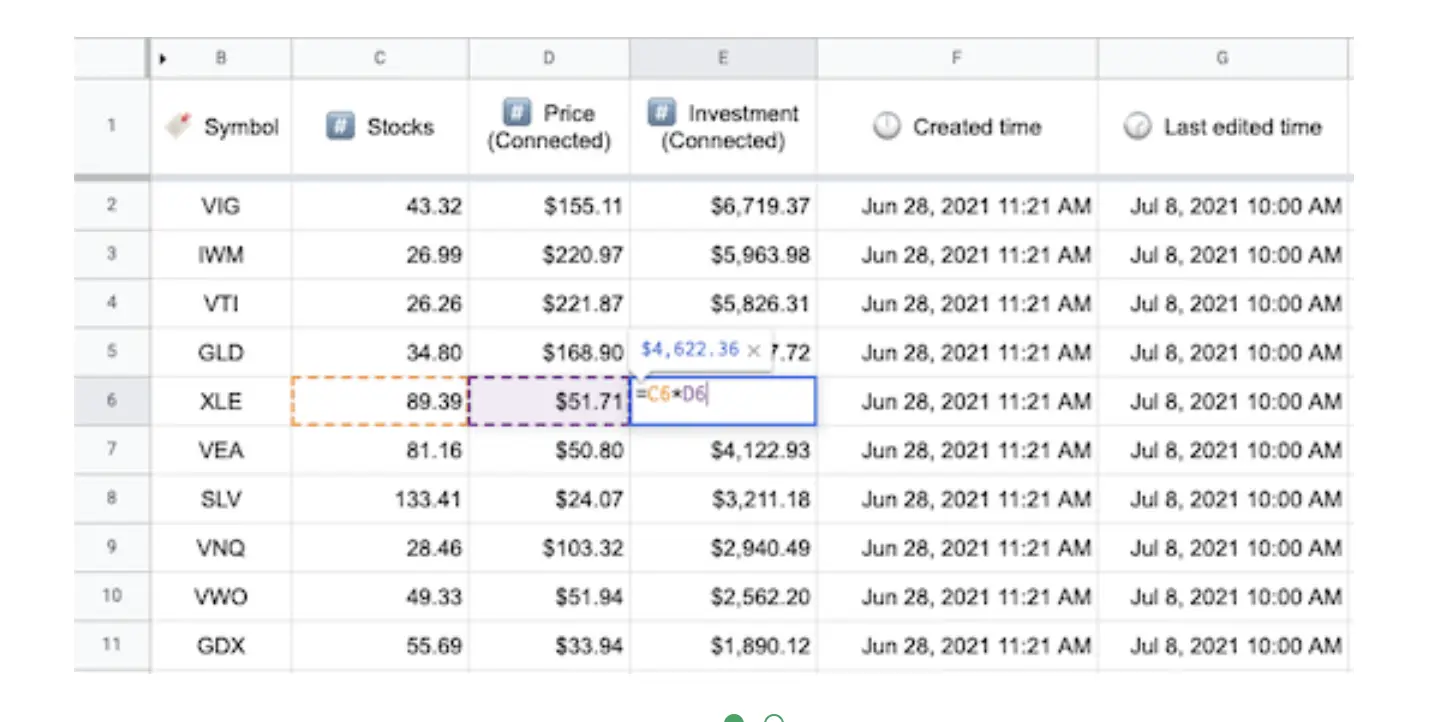Select the VIG investment cell $6,719.37
The width and height of the screenshot is (1452, 722).
pyautogui.click(x=723, y=206)
